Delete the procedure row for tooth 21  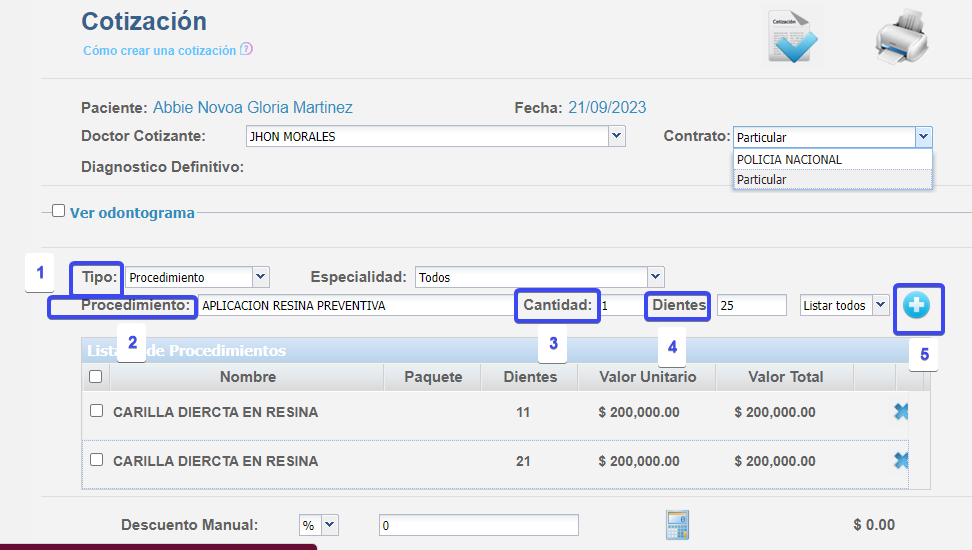901,460
